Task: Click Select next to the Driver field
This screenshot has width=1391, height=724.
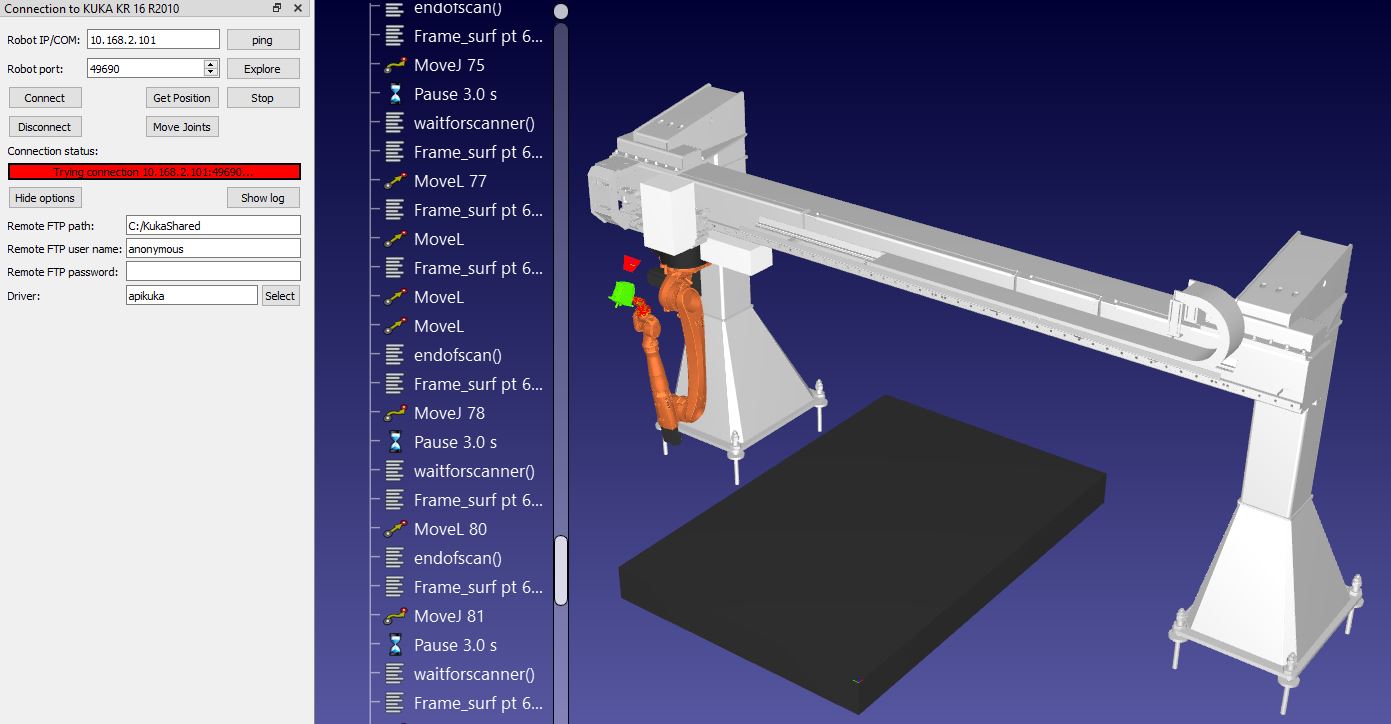Action: [280, 296]
